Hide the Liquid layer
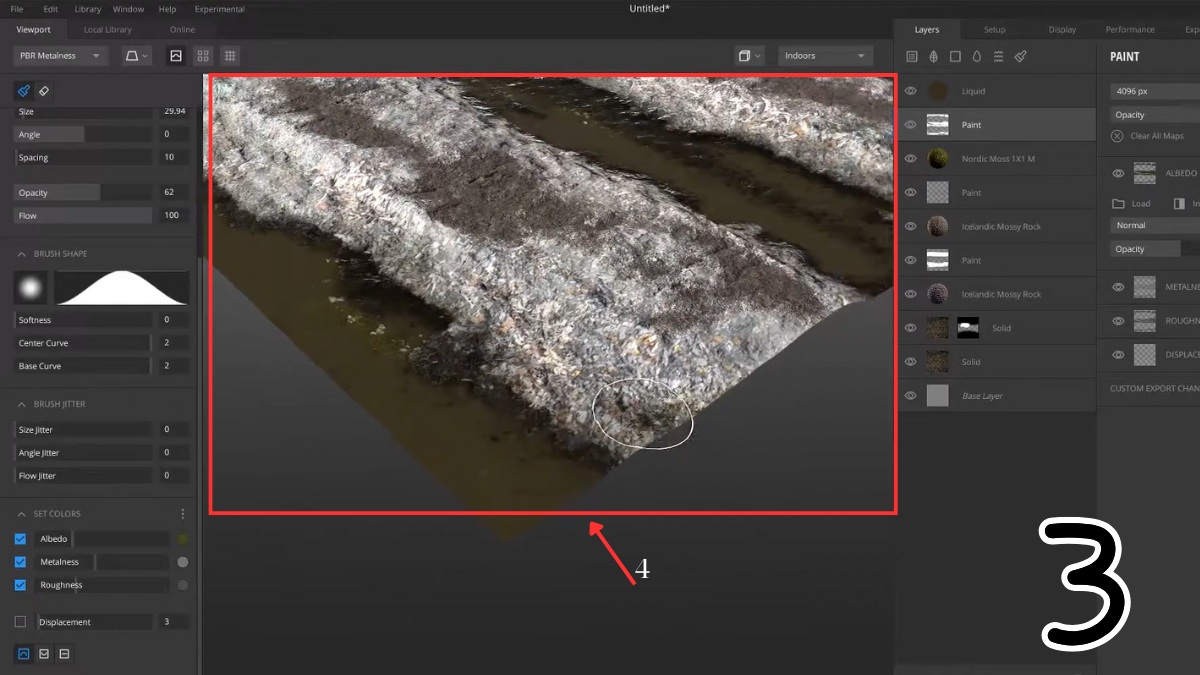The width and height of the screenshot is (1200, 675). click(911, 91)
